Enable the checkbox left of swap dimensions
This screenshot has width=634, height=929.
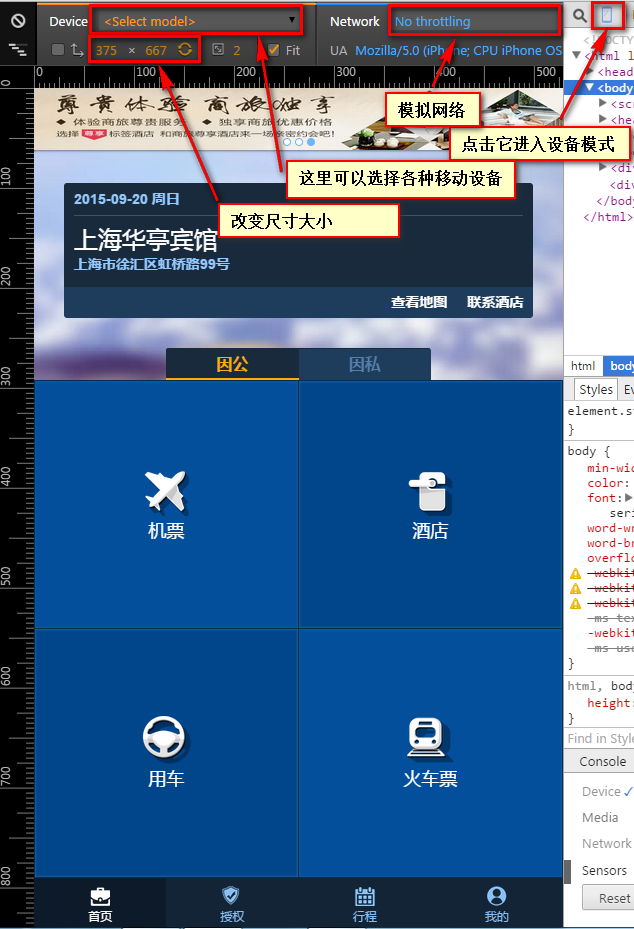pos(57,50)
